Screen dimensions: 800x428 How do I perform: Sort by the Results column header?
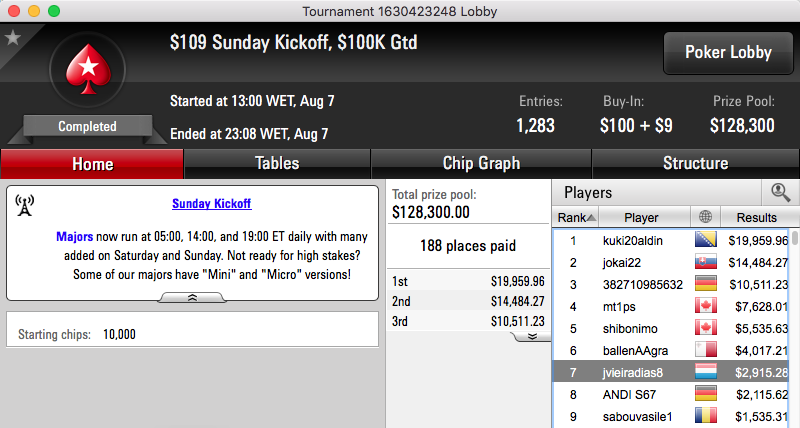(x=757, y=217)
